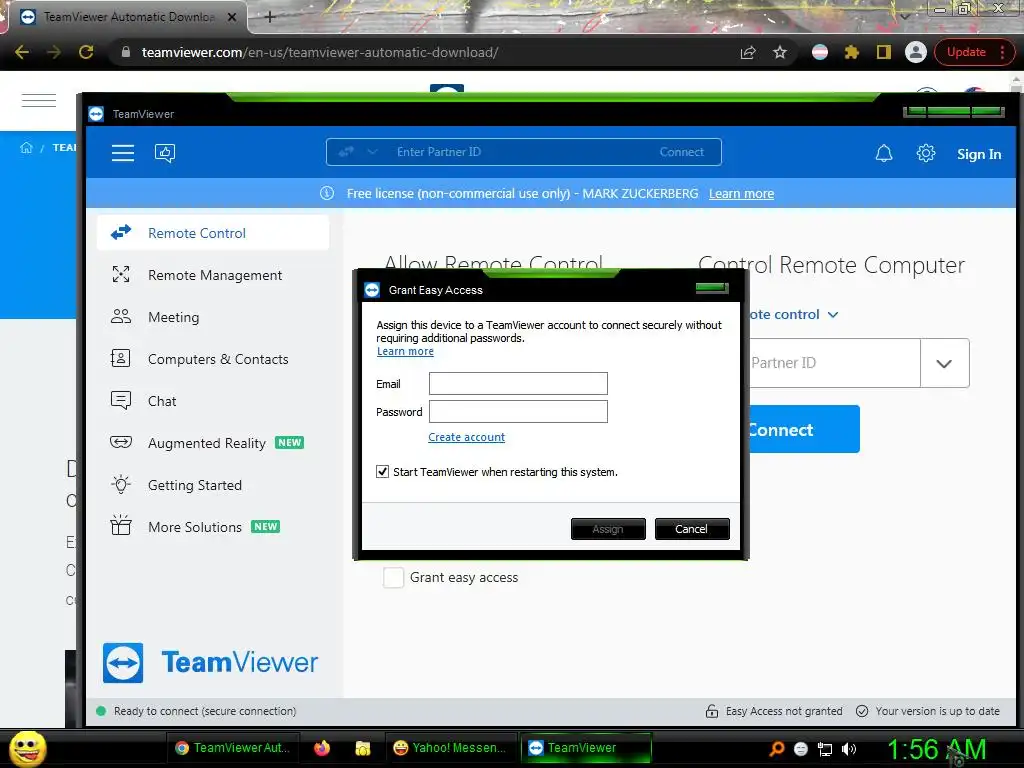This screenshot has width=1024, height=768.
Task: Bookmark this page with the star icon
Action: coord(780,52)
